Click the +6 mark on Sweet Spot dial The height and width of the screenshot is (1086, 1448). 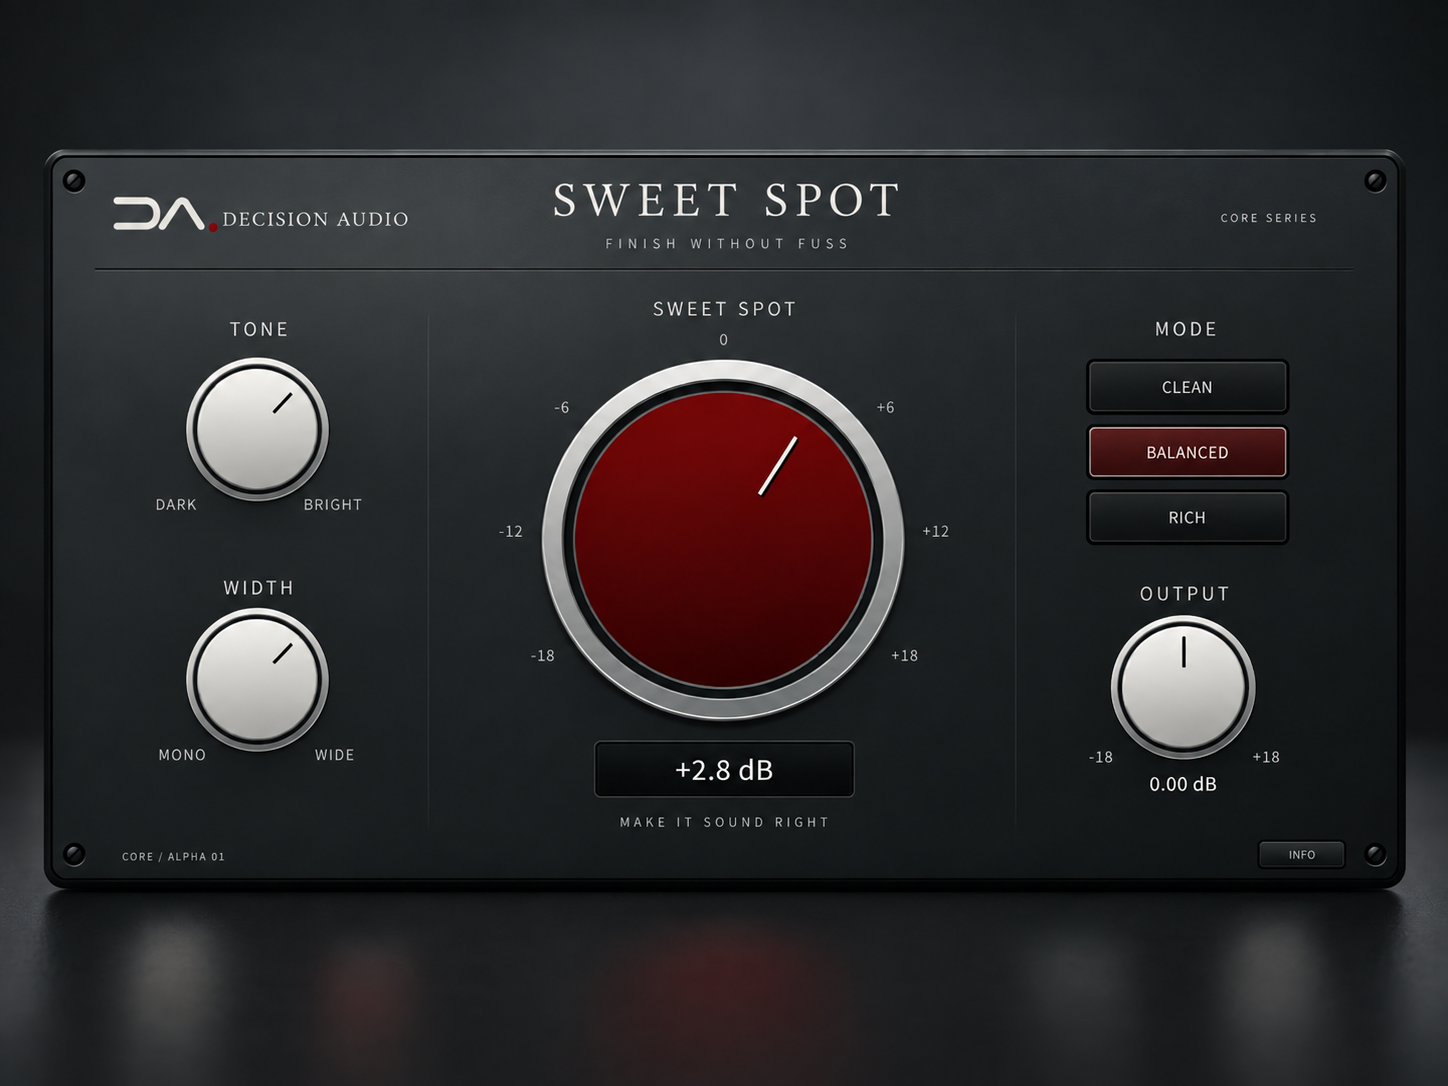[885, 408]
